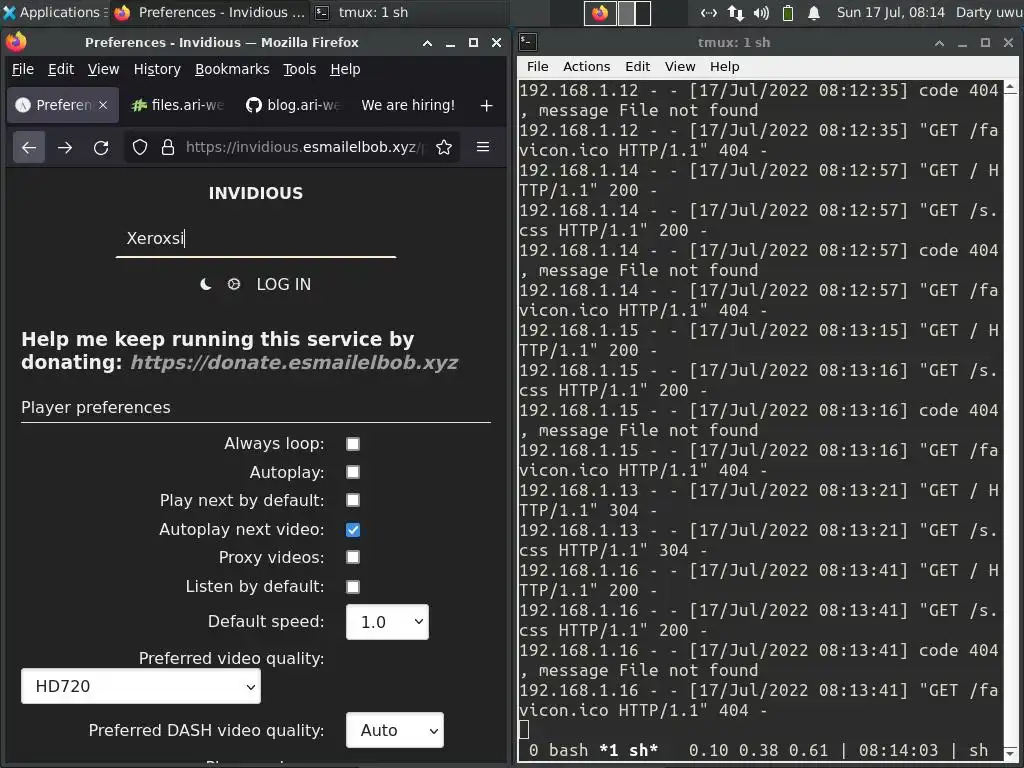Switch to the blog.ari-we tab
The height and width of the screenshot is (768, 1024).
(292, 105)
